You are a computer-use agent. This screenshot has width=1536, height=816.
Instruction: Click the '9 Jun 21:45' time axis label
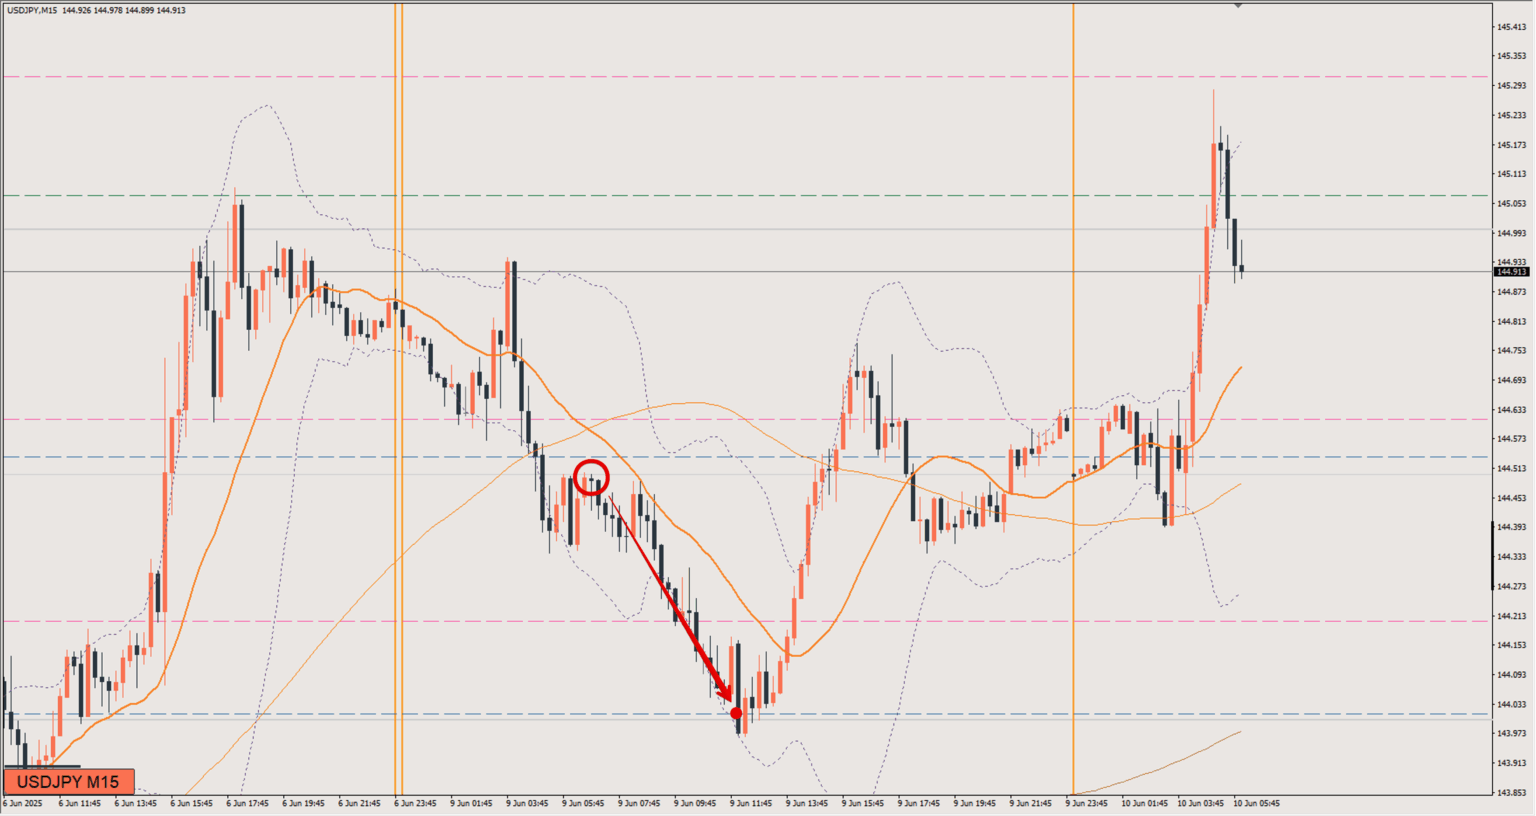[x=1032, y=803]
